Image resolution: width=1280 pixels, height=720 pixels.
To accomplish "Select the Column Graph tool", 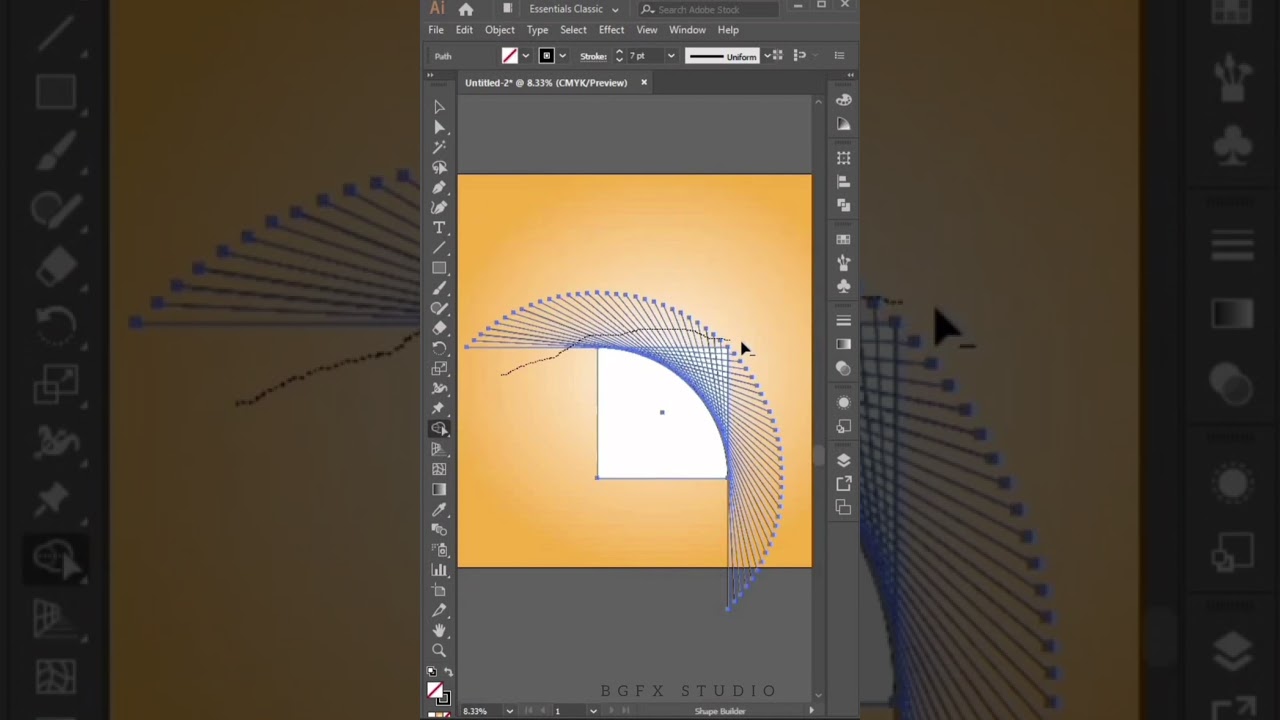I will (439, 569).
